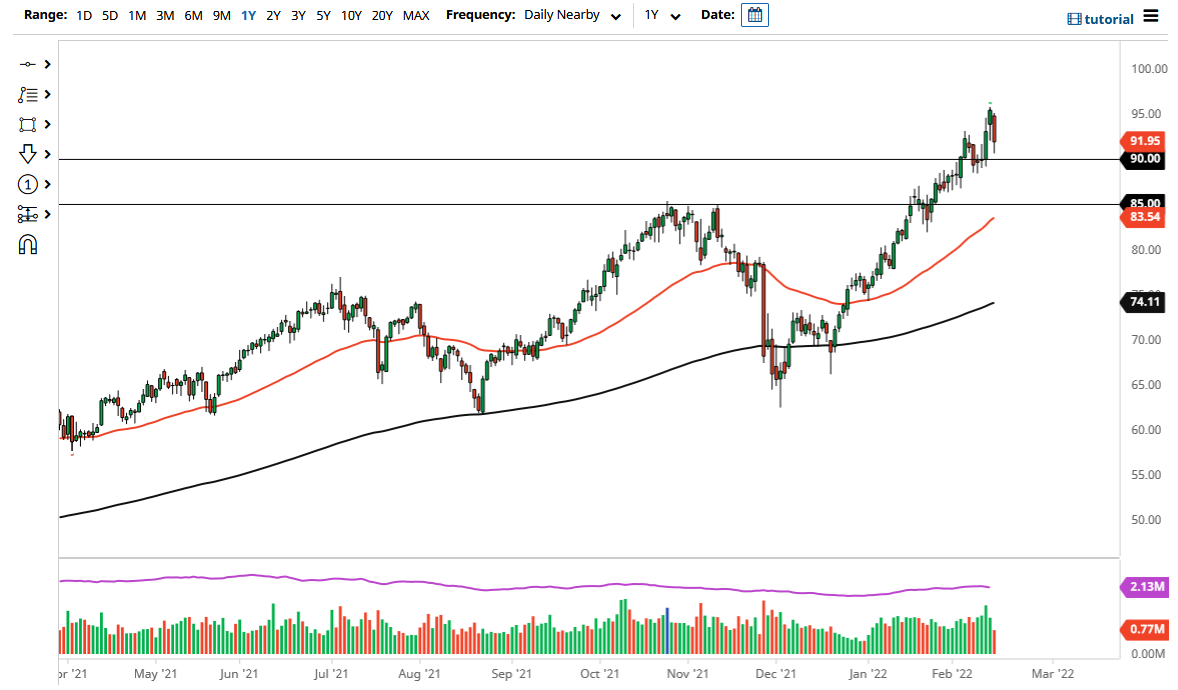Select the line drawing tool

coord(28,63)
